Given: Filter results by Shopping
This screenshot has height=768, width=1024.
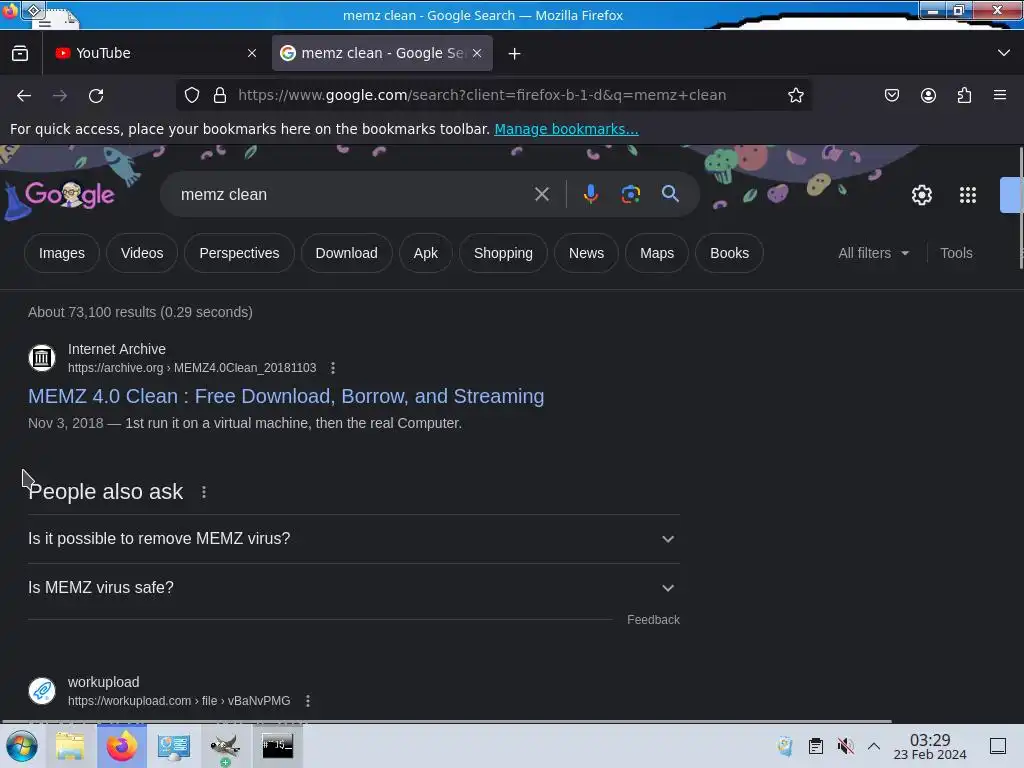Looking at the screenshot, I should click(503, 253).
